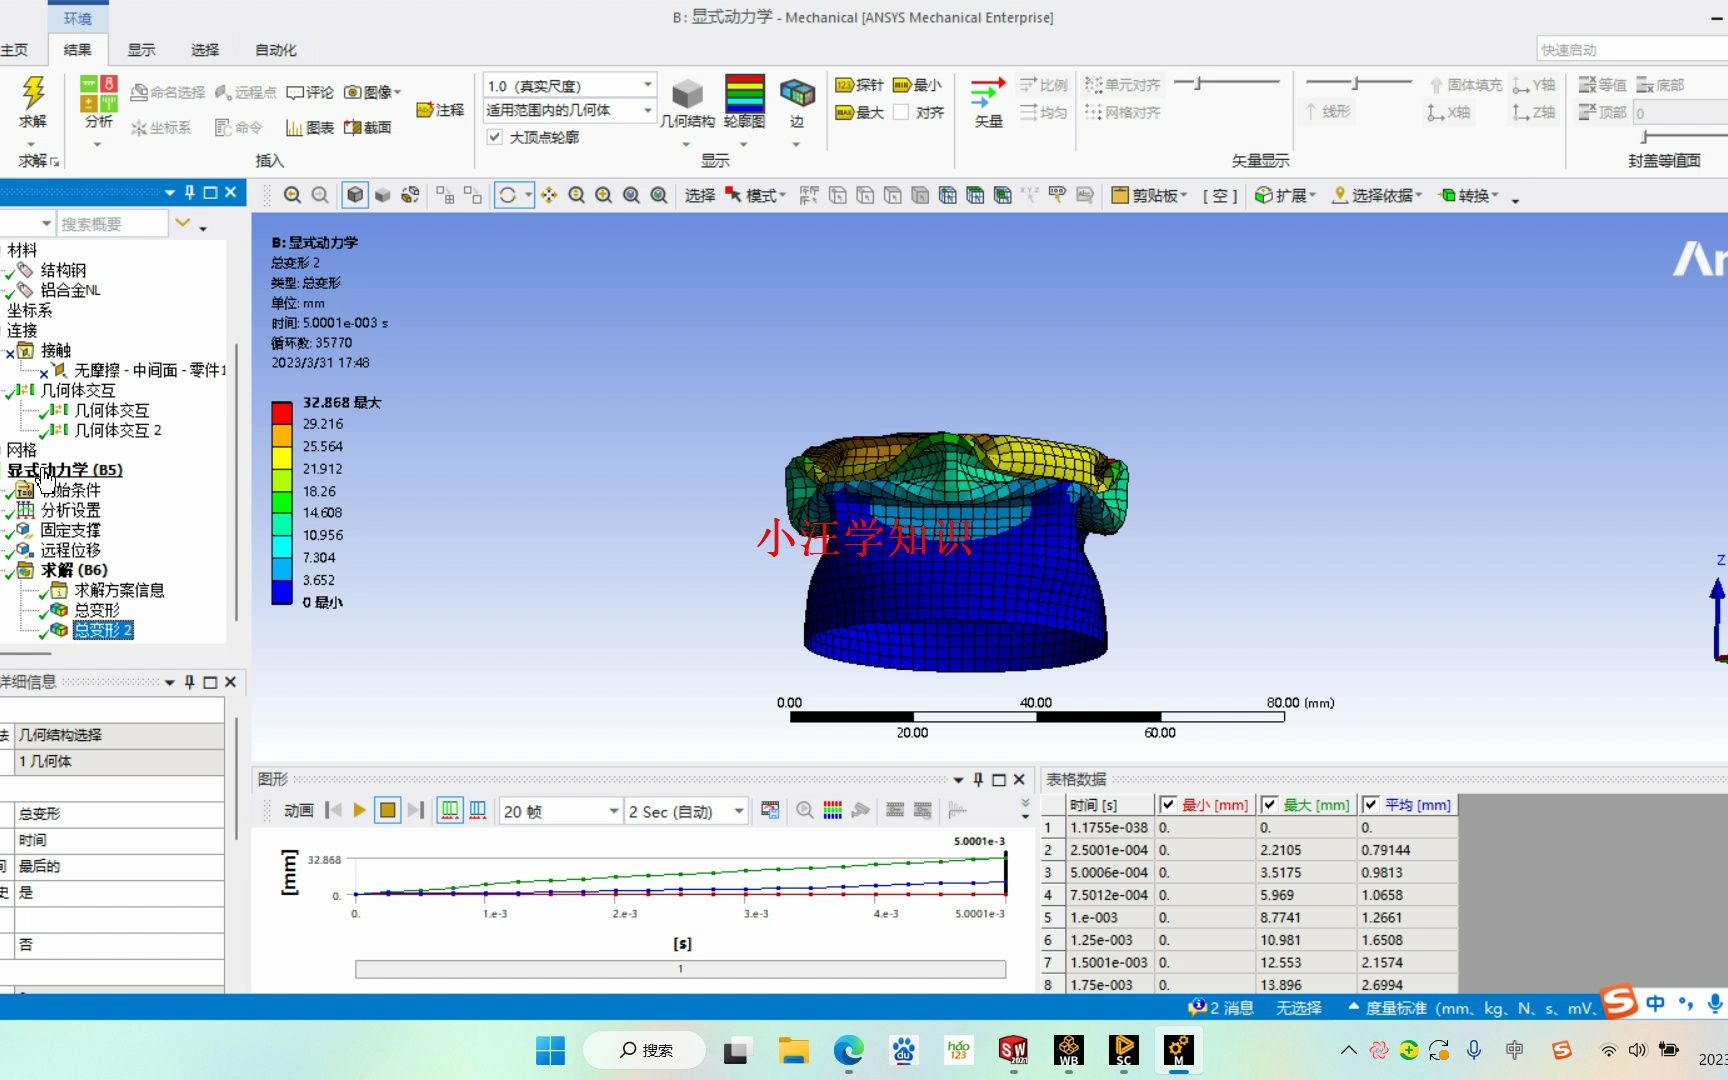Open Microsoft Edge from taskbar
Image resolution: width=1728 pixels, height=1080 pixels.
click(849, 1050)
